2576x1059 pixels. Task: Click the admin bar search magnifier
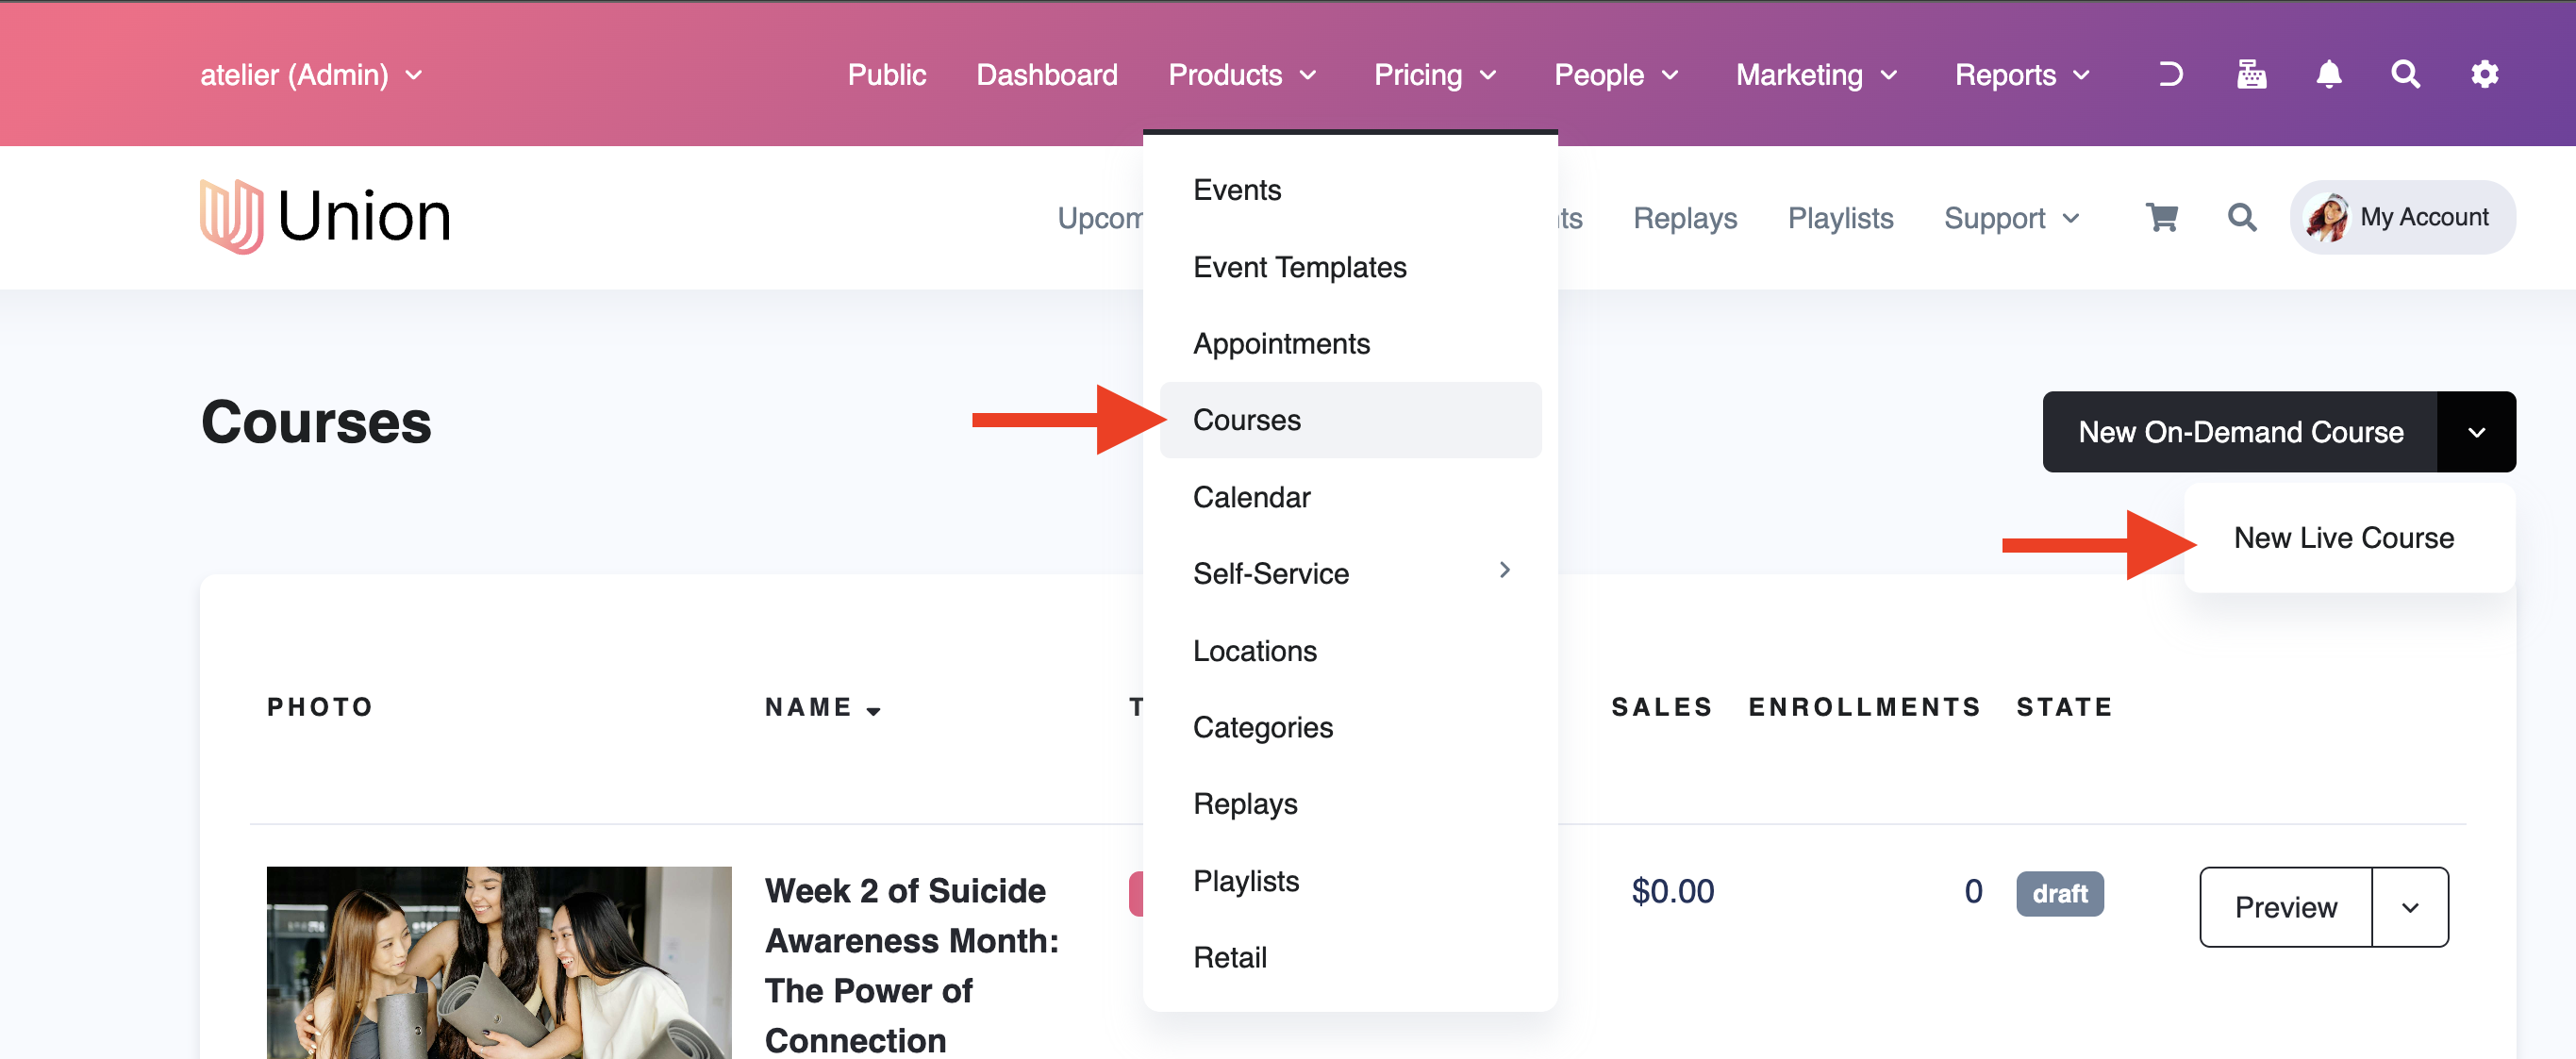(2405, 74)
